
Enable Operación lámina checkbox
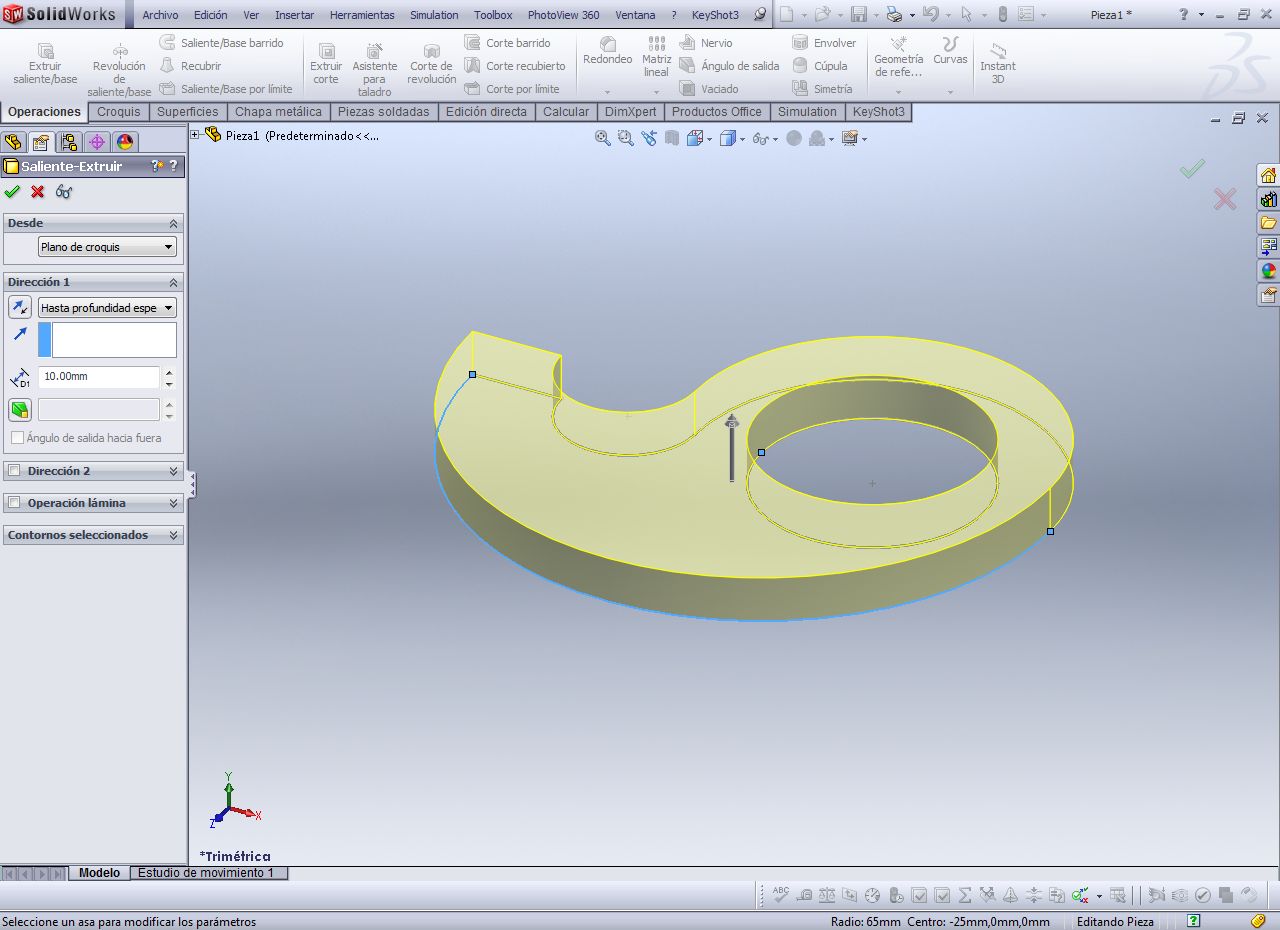[14, 503]
